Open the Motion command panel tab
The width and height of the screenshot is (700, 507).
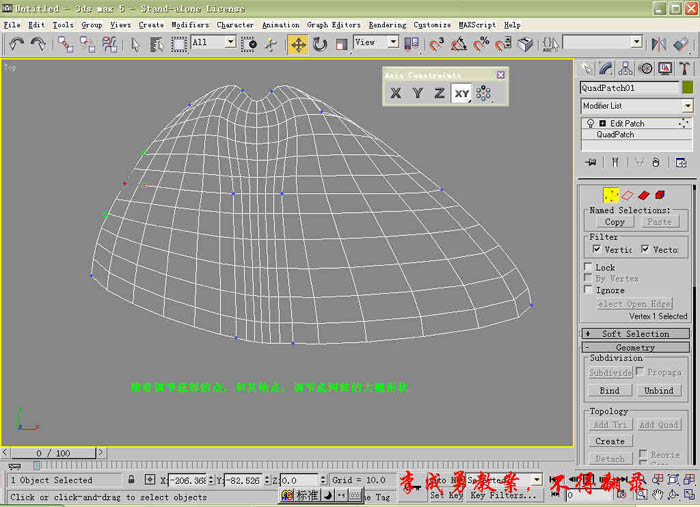click(x=645, y=68)
